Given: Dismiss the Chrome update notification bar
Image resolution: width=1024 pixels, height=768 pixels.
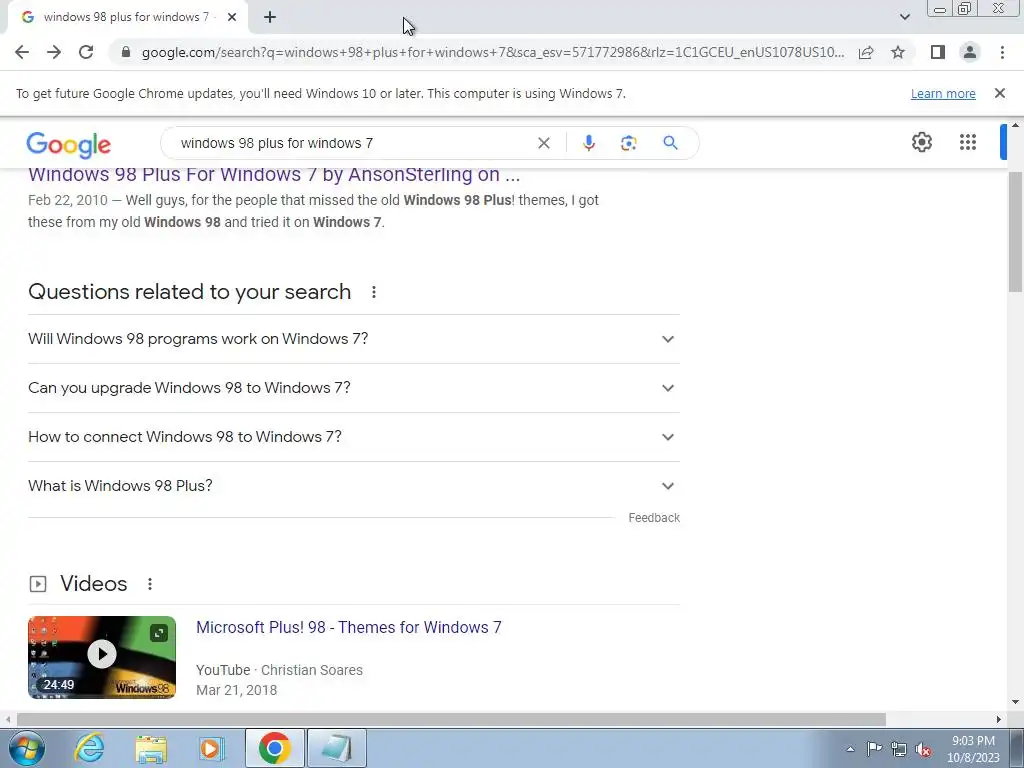Looking at the screenshot, I should click(x=1000, y=93).
